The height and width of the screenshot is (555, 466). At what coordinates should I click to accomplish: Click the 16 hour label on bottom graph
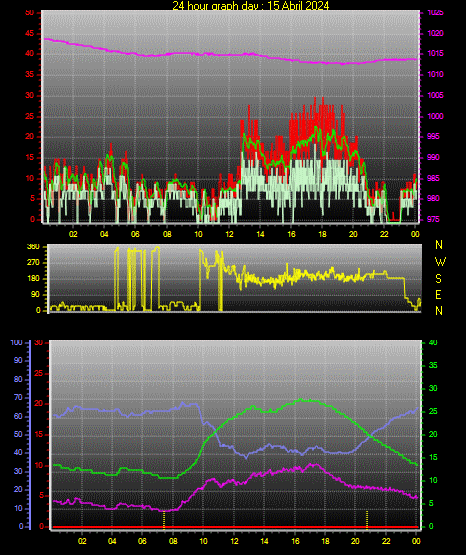pyautogui.click(x=295, y=541)
